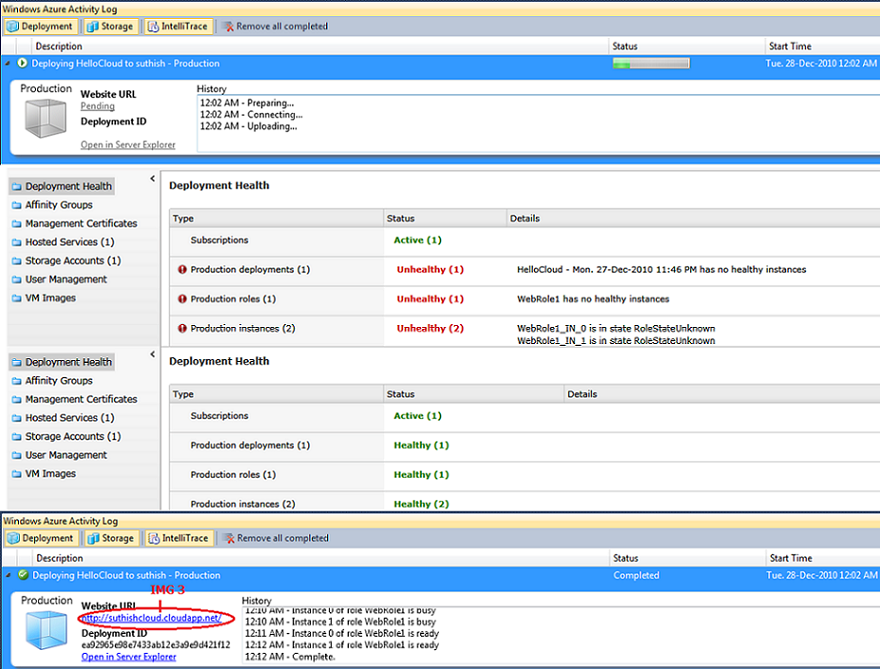Image resolution: width=880 pixels, height=669 pixels.
Task: Click Healthy (1) status for Production roles
Action: pos(421,474)
